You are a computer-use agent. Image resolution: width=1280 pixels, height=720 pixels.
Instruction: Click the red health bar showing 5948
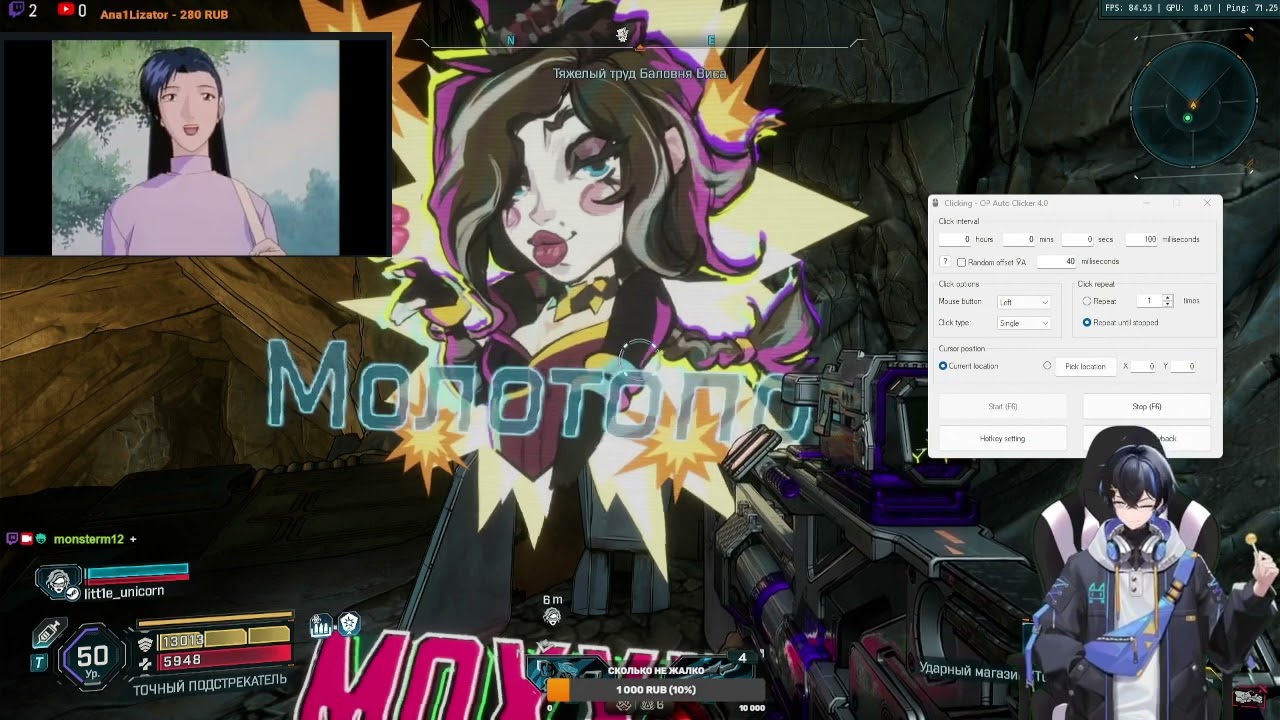point(225,659)
